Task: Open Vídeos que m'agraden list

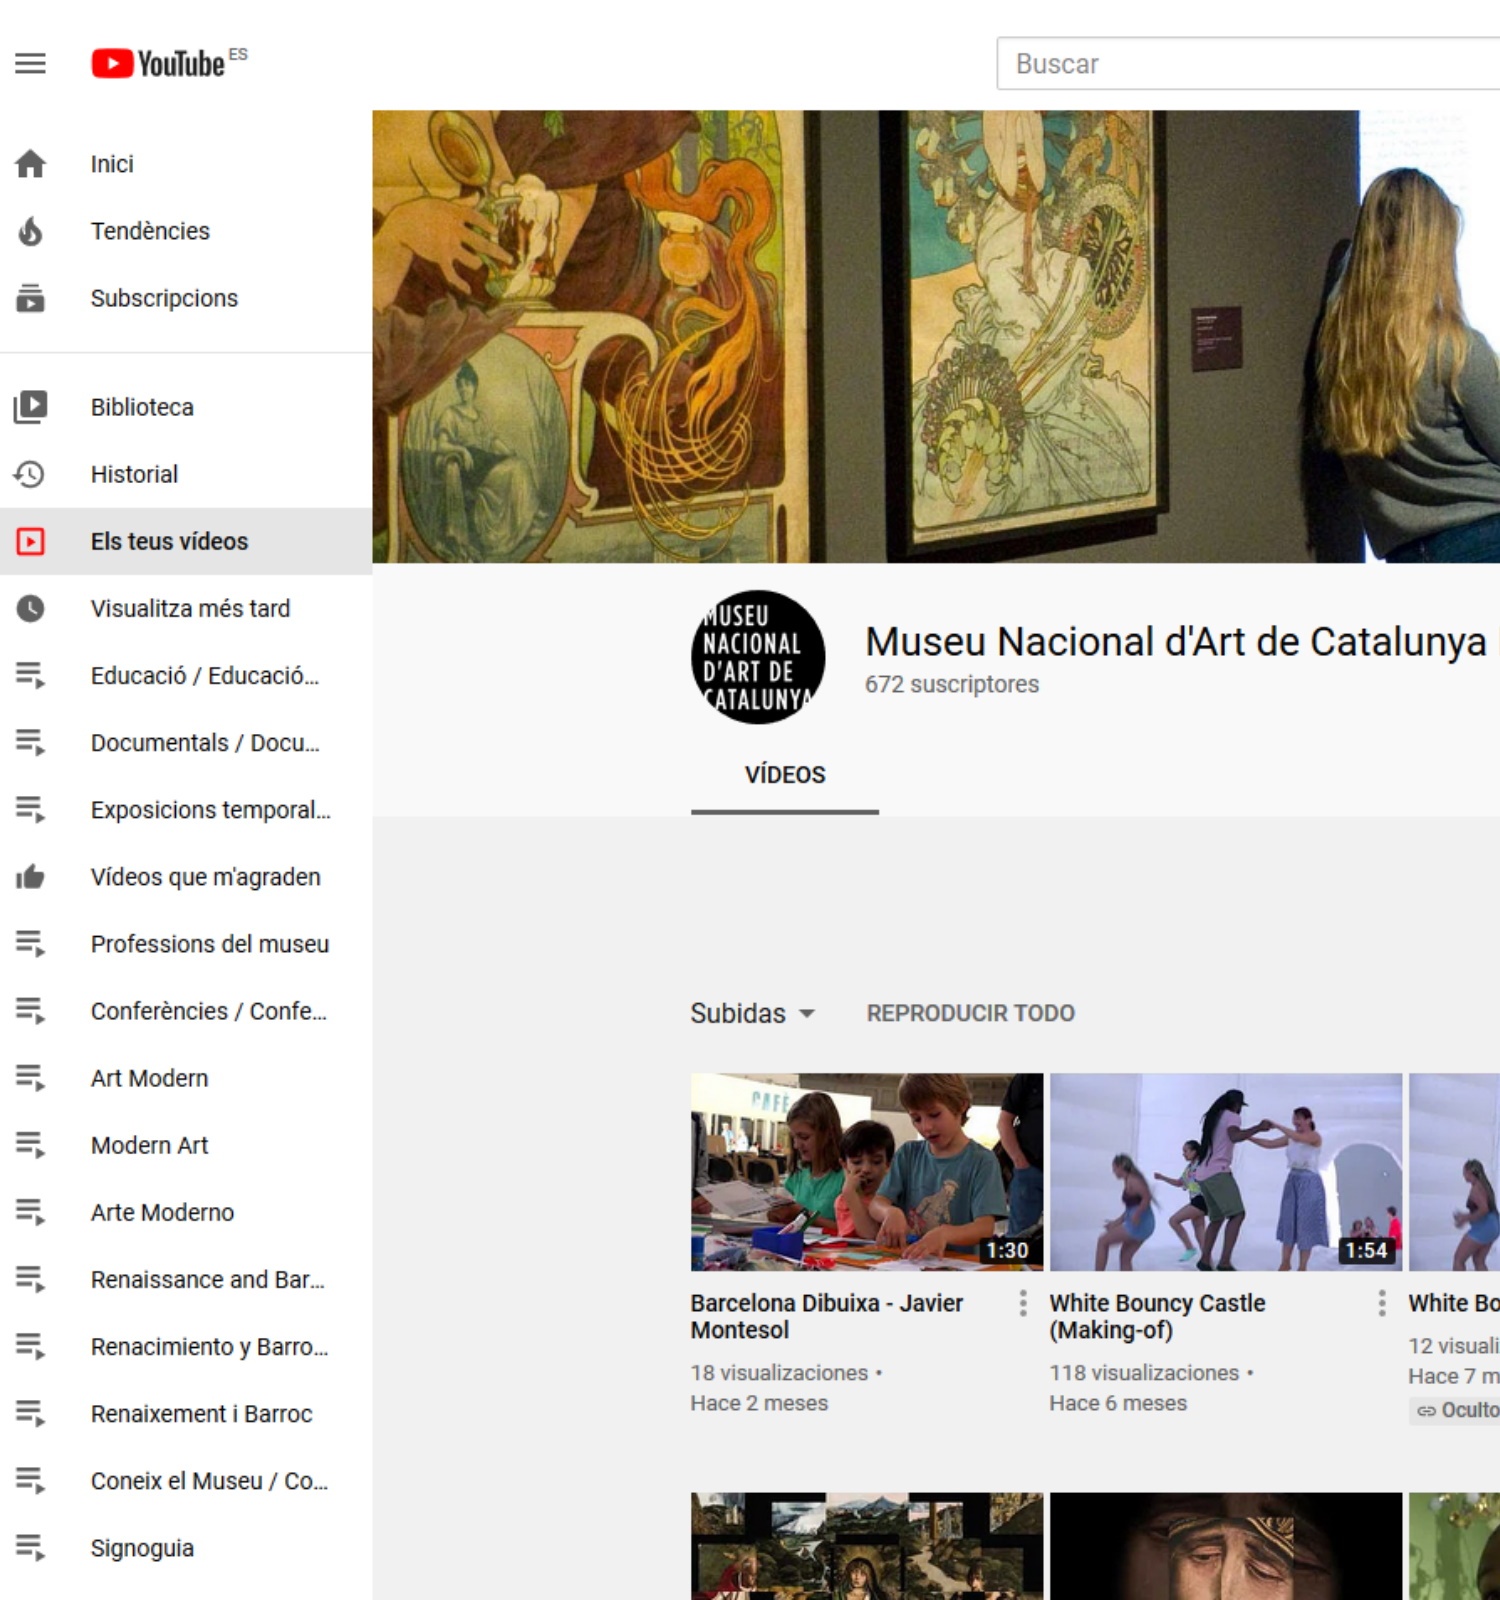Action: 186,877
